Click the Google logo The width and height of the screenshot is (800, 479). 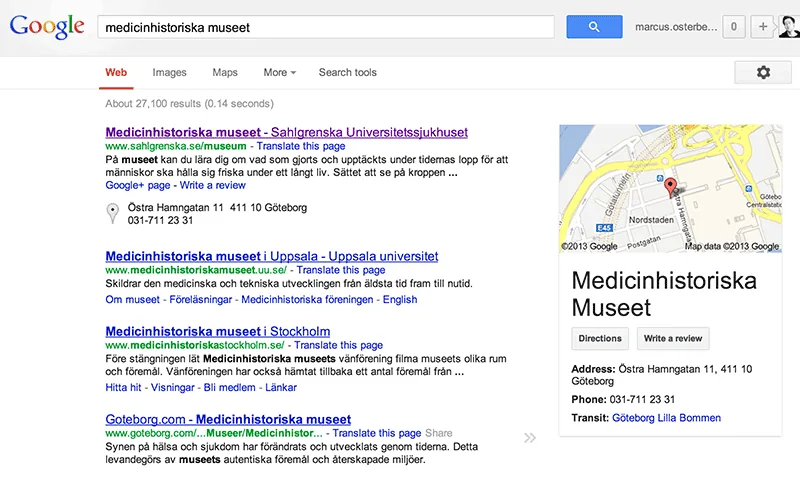(47, 27)
